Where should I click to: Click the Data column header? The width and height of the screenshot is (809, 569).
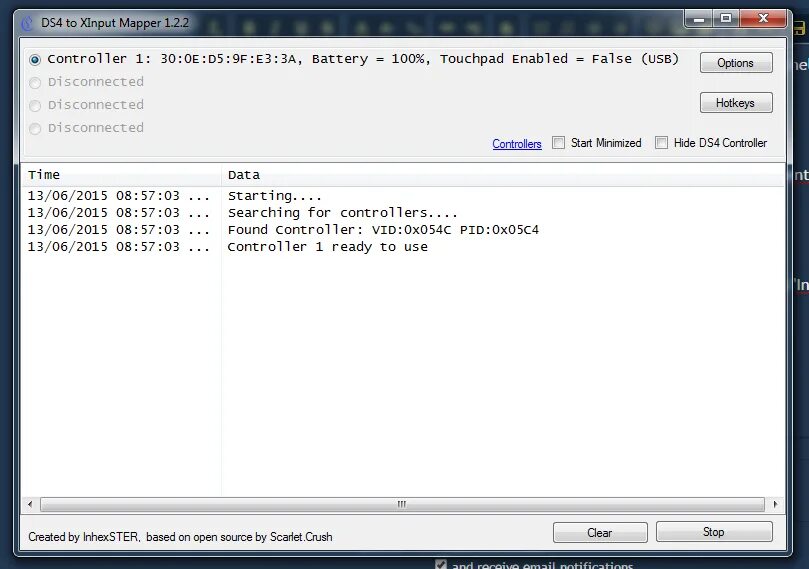click(x=503, y=175)
